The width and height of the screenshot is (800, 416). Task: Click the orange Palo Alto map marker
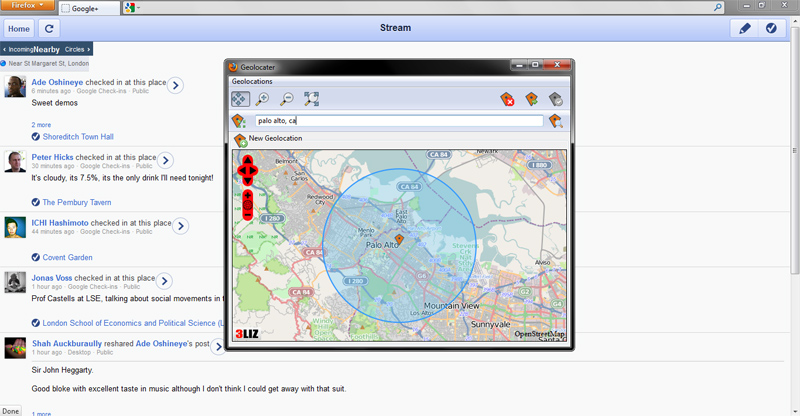(399, 240)
